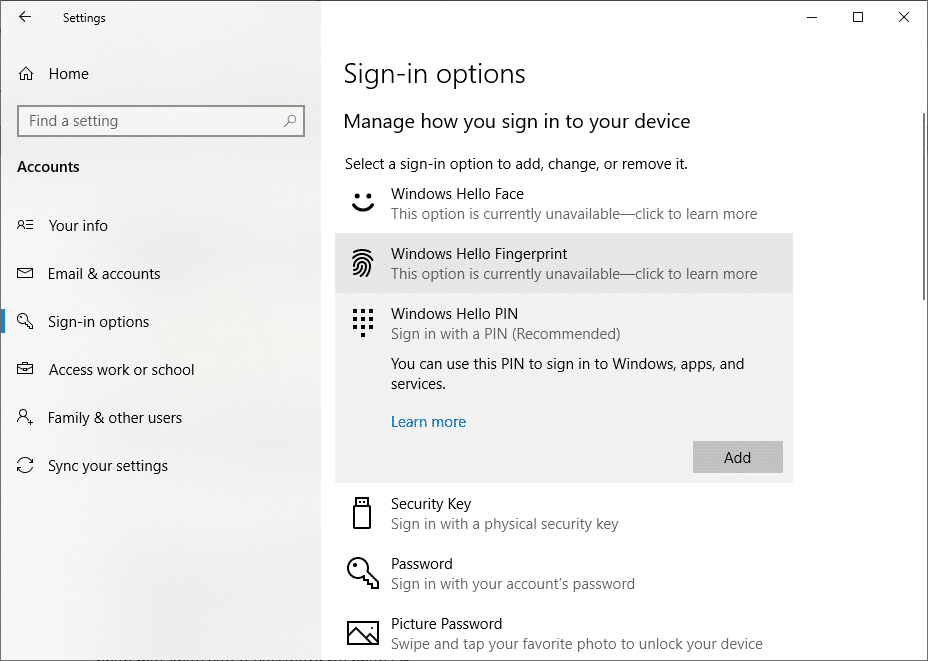Select Sync your settings
928x661 pixels.
pyautogui.click(x=108, y=466)
